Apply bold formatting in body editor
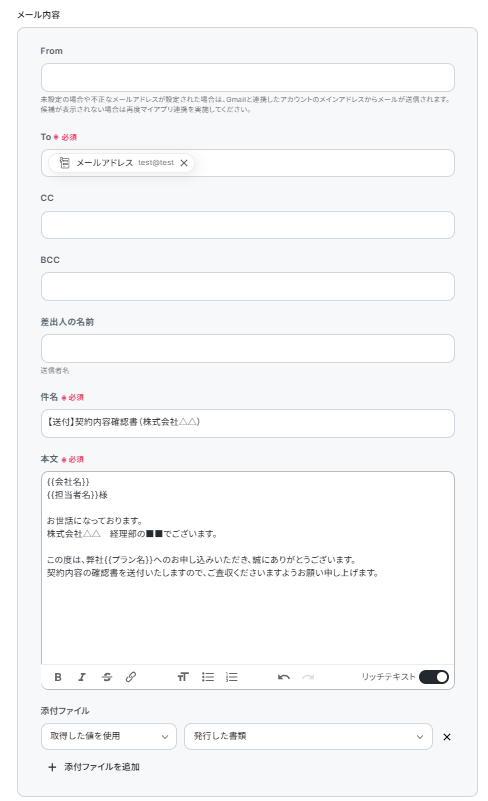This screenshot has width=488, height=801. [x=58, y=677]
